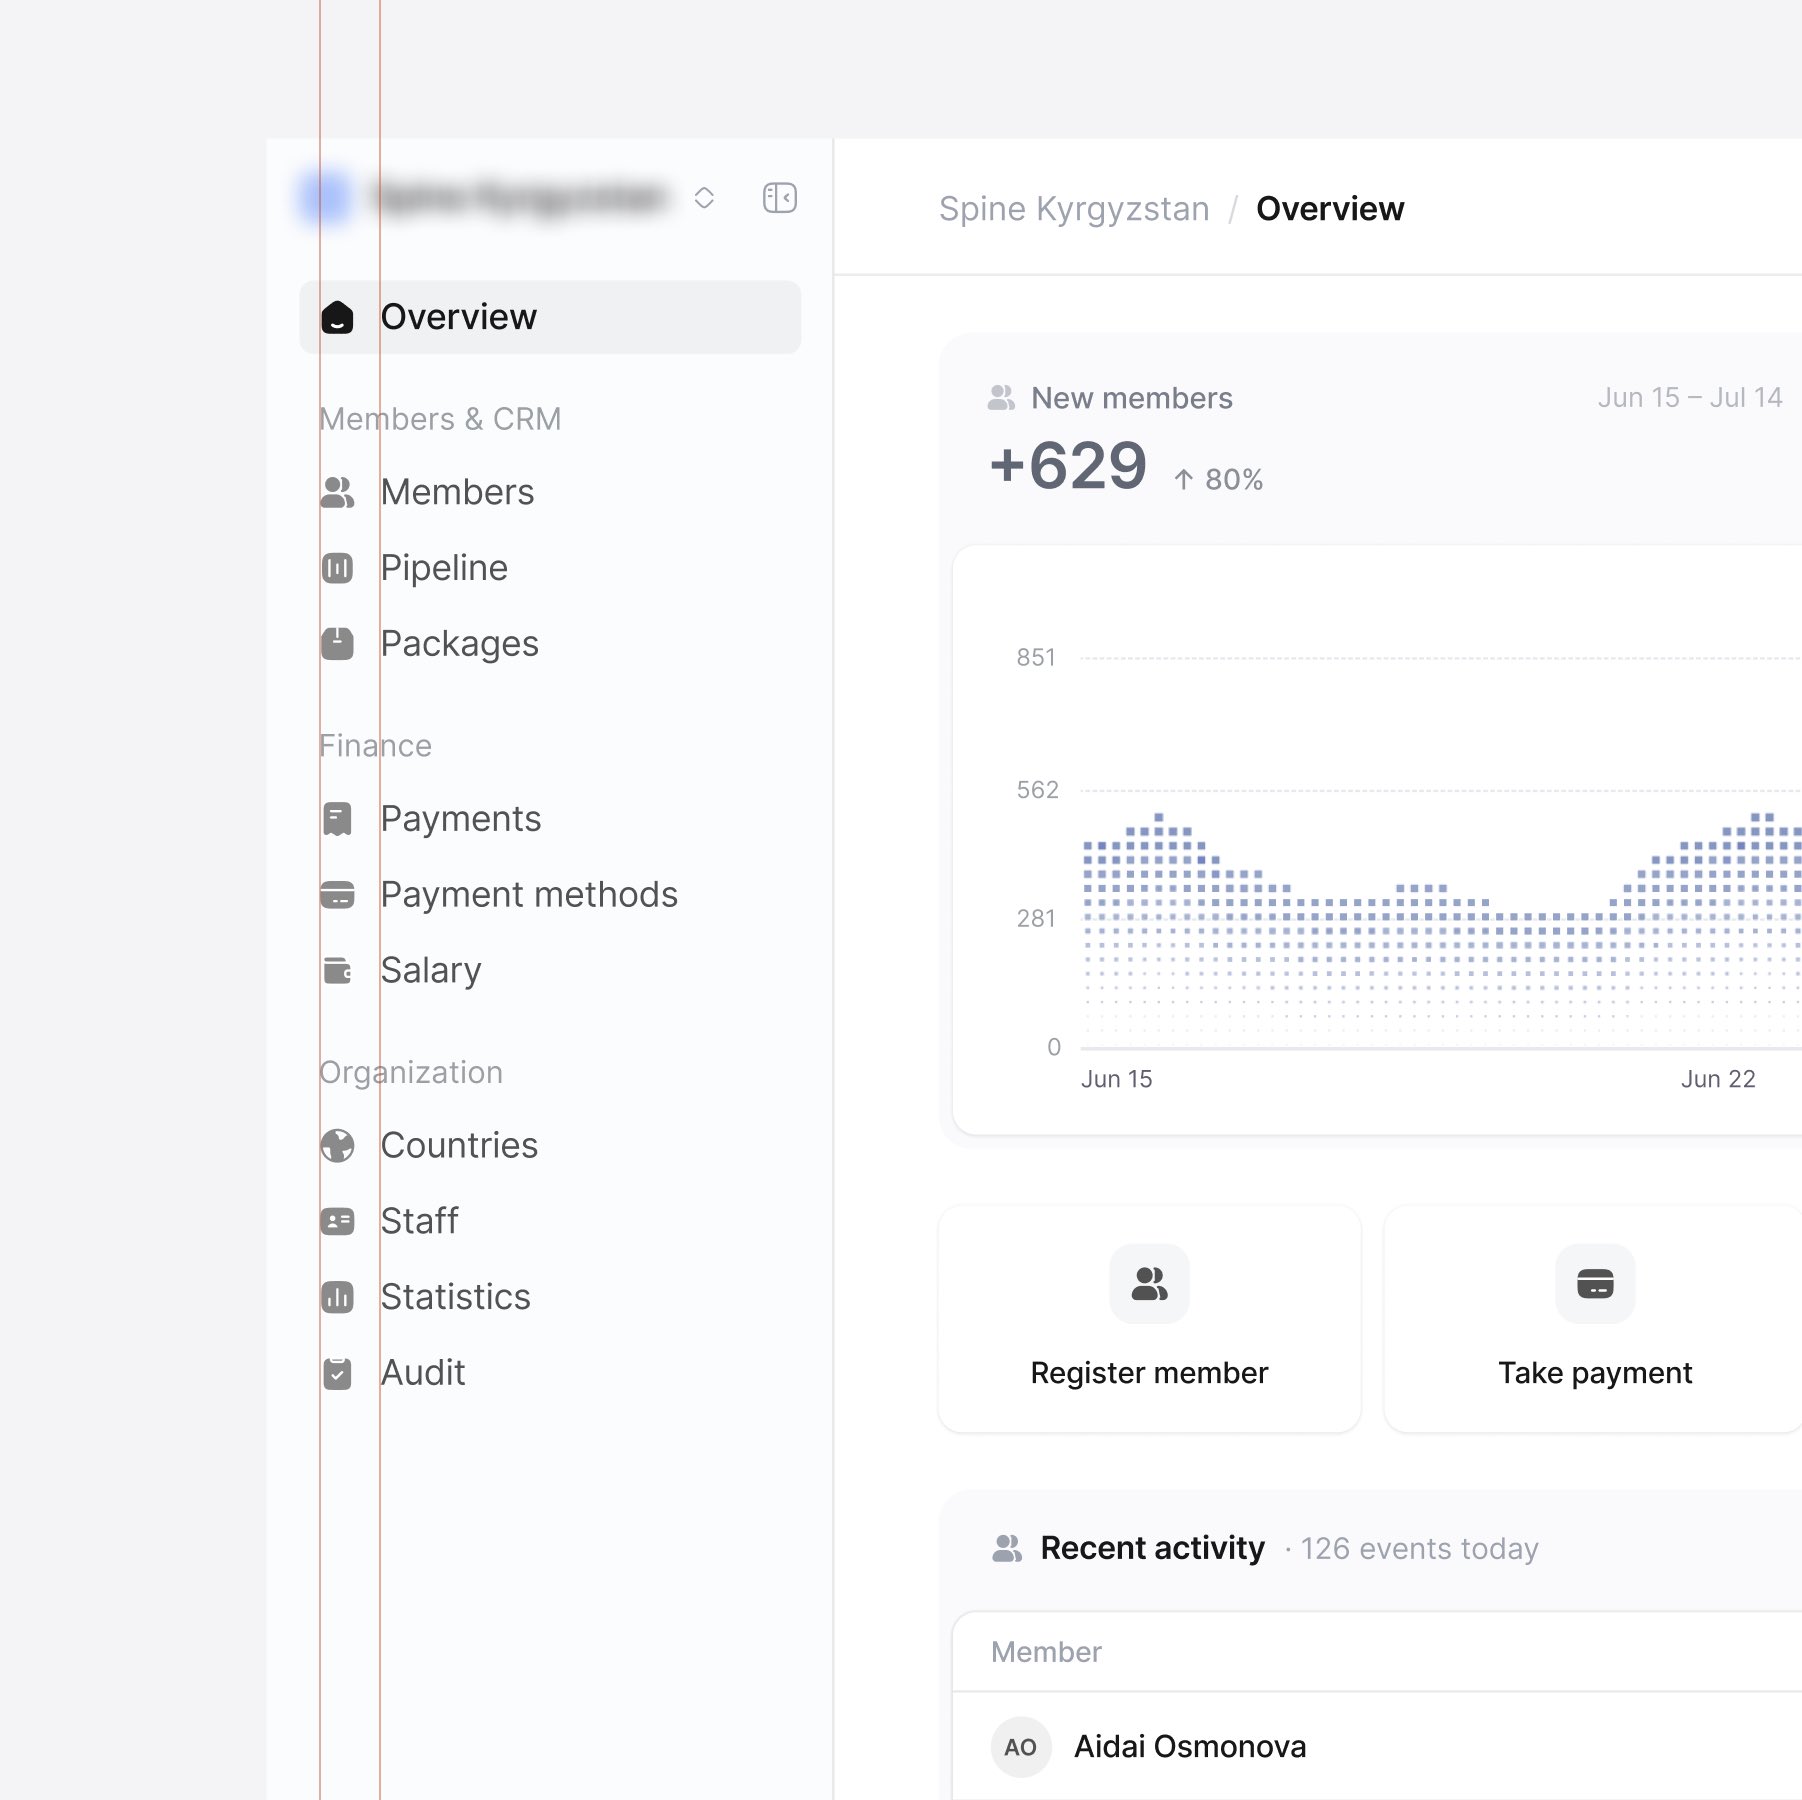Screen dimensions: 1802x1800
Task: Click the Countries globe icon
Action: click(338, 1146)
